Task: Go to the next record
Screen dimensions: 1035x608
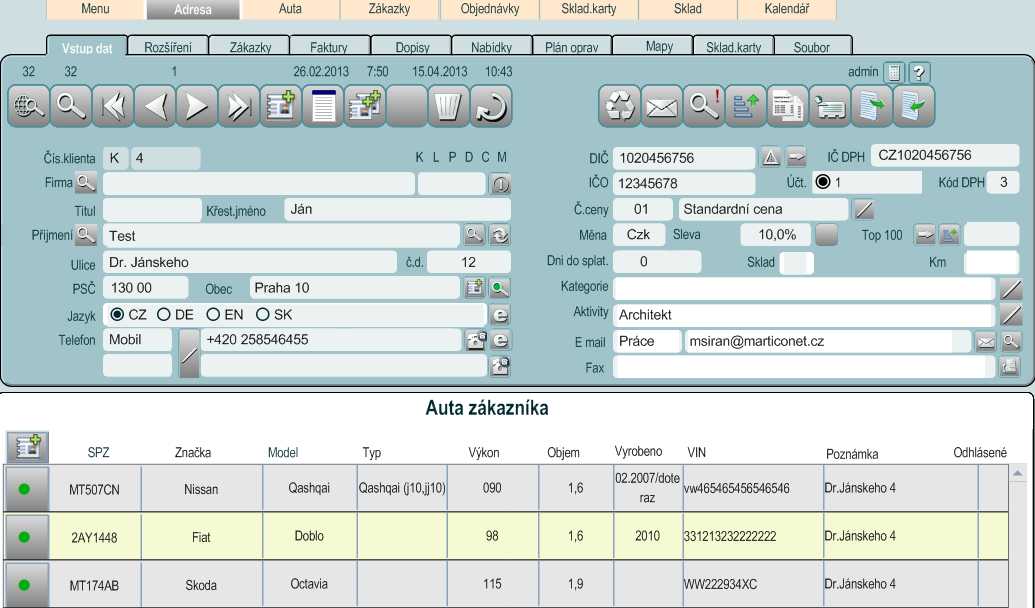Action: tap(197, 106)
